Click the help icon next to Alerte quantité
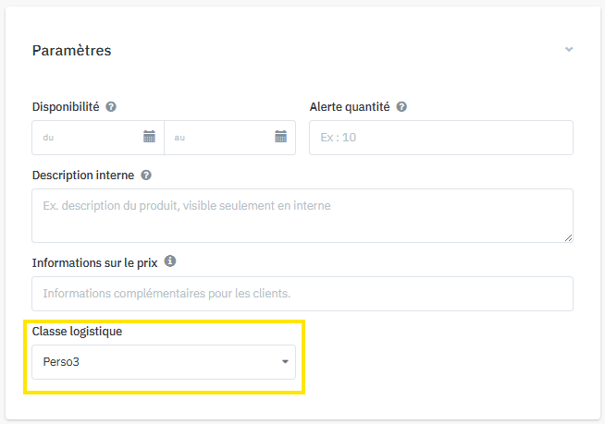The image size is (605, 424). (x=401, y=107)
